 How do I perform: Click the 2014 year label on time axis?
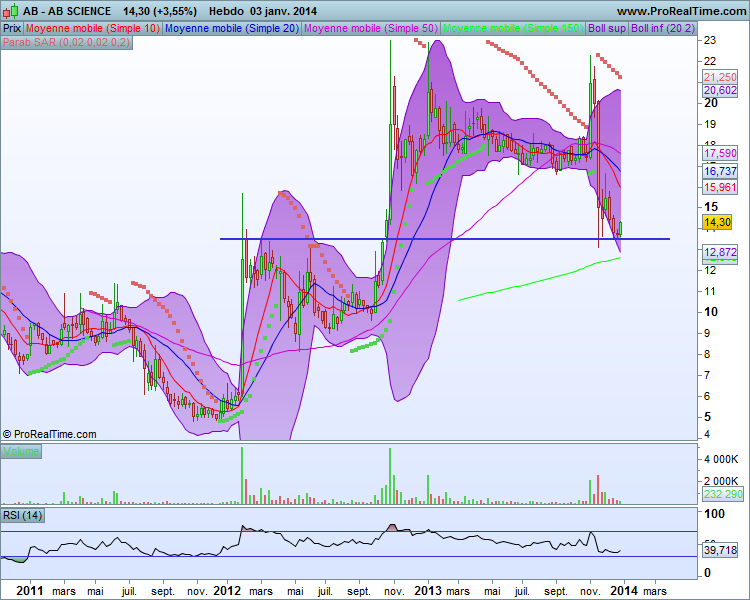point(623,591)
